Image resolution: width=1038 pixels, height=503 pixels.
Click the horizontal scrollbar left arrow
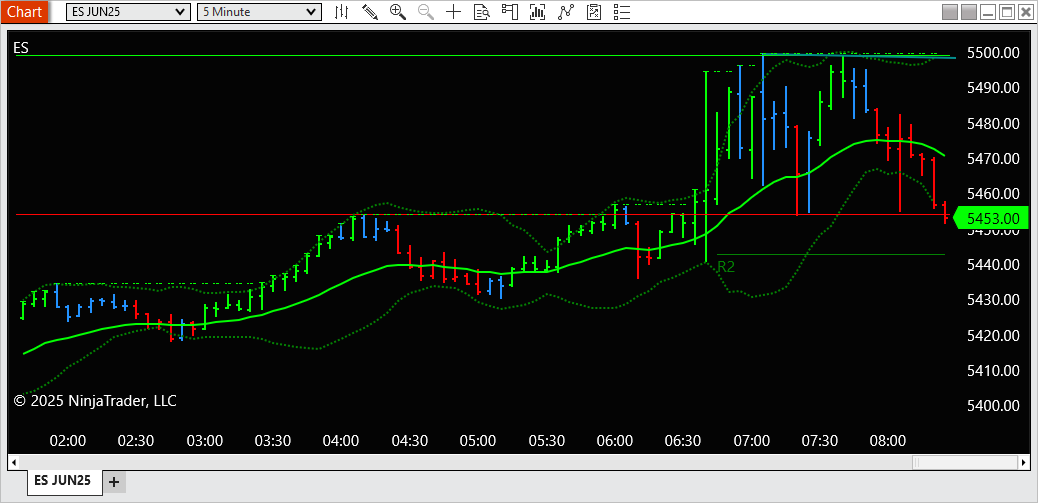tap(13, 462)
